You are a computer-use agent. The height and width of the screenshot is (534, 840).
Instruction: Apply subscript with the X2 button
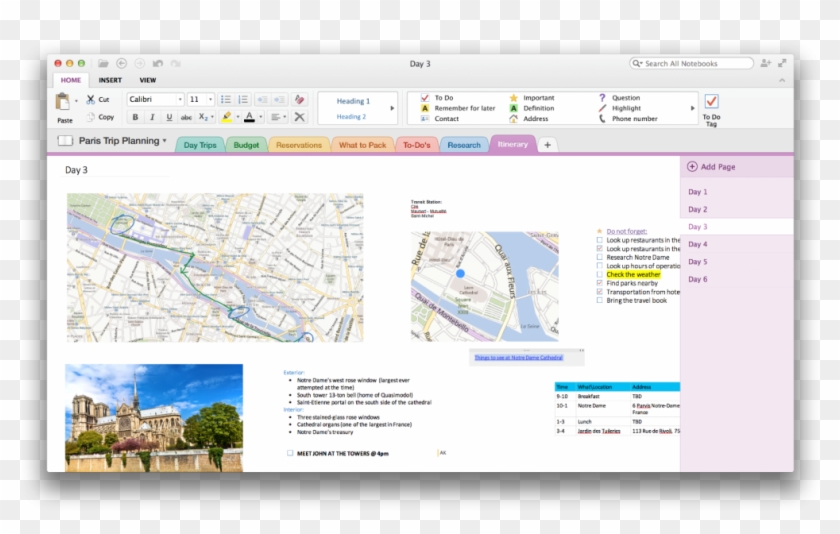coord(203,117)
